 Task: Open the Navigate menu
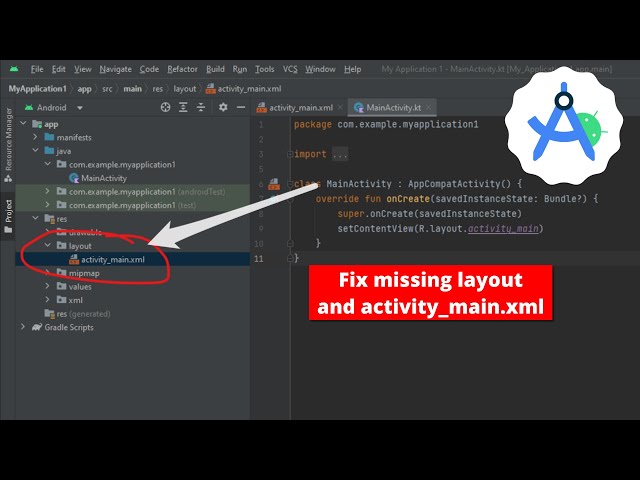116,69
